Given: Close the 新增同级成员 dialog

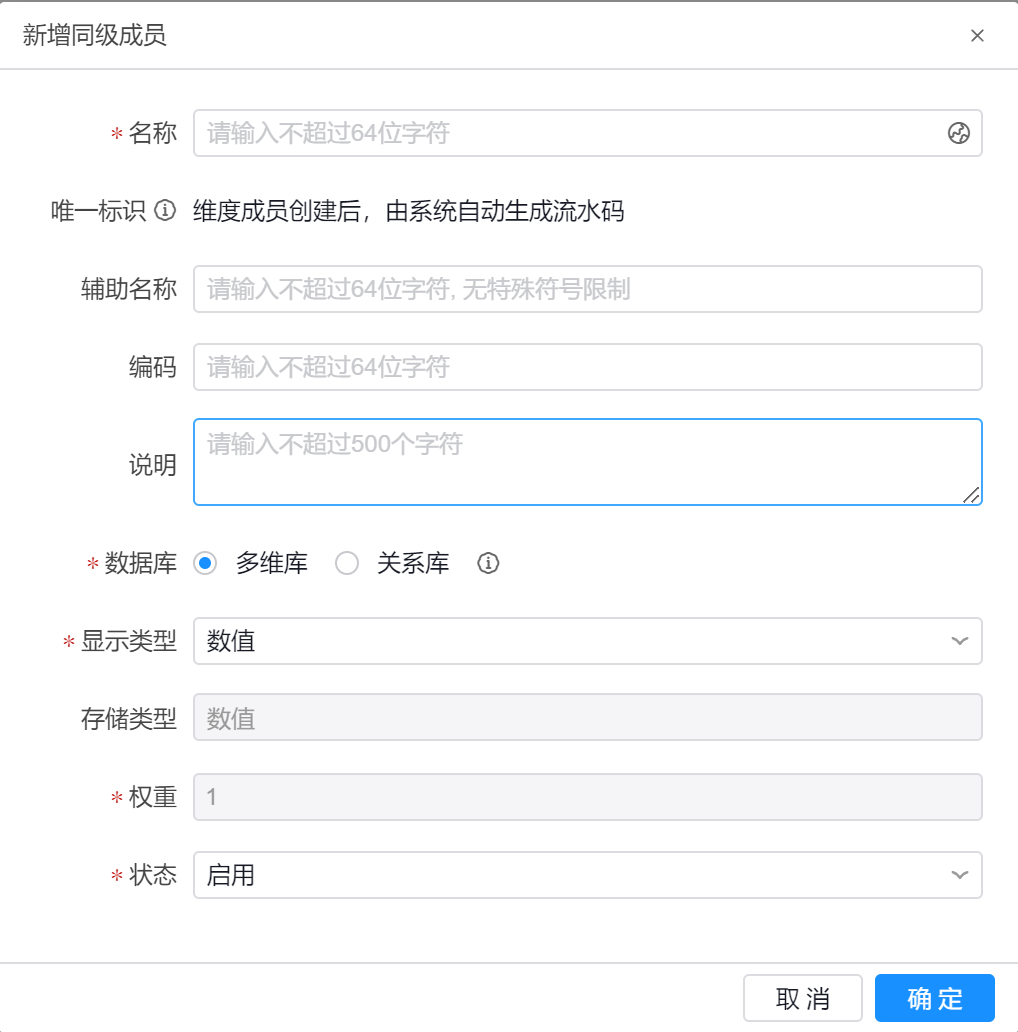Looking at the screenshot, I should 977,36.
